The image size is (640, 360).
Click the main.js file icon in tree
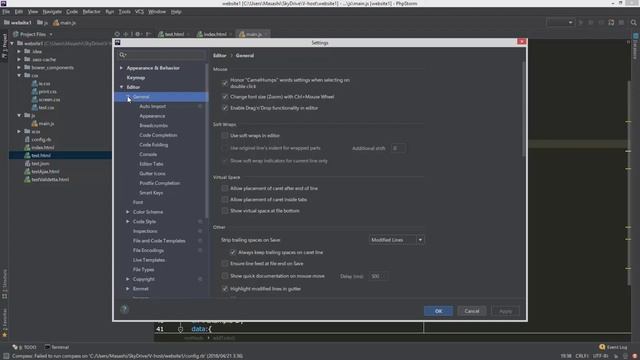click(x=35, y=123)
